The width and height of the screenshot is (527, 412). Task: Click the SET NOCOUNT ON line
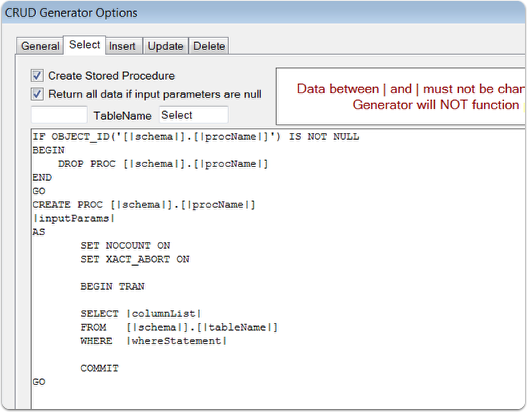coord(125,246)
